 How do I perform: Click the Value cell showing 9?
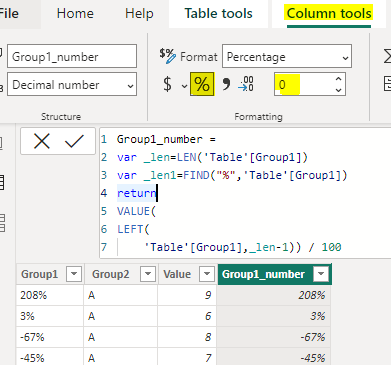(187, 295)
